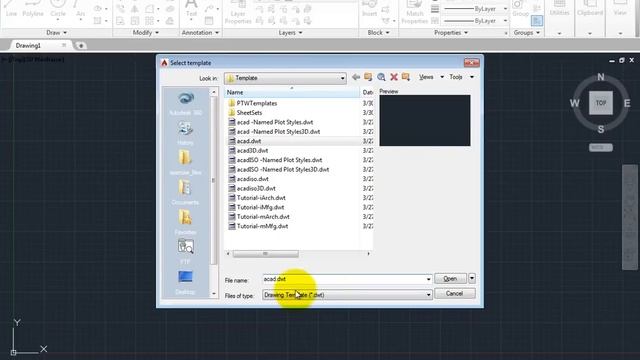Sort files by the Name column header
The height and width of the screenshot is (360, 640).
coord(292,93)
